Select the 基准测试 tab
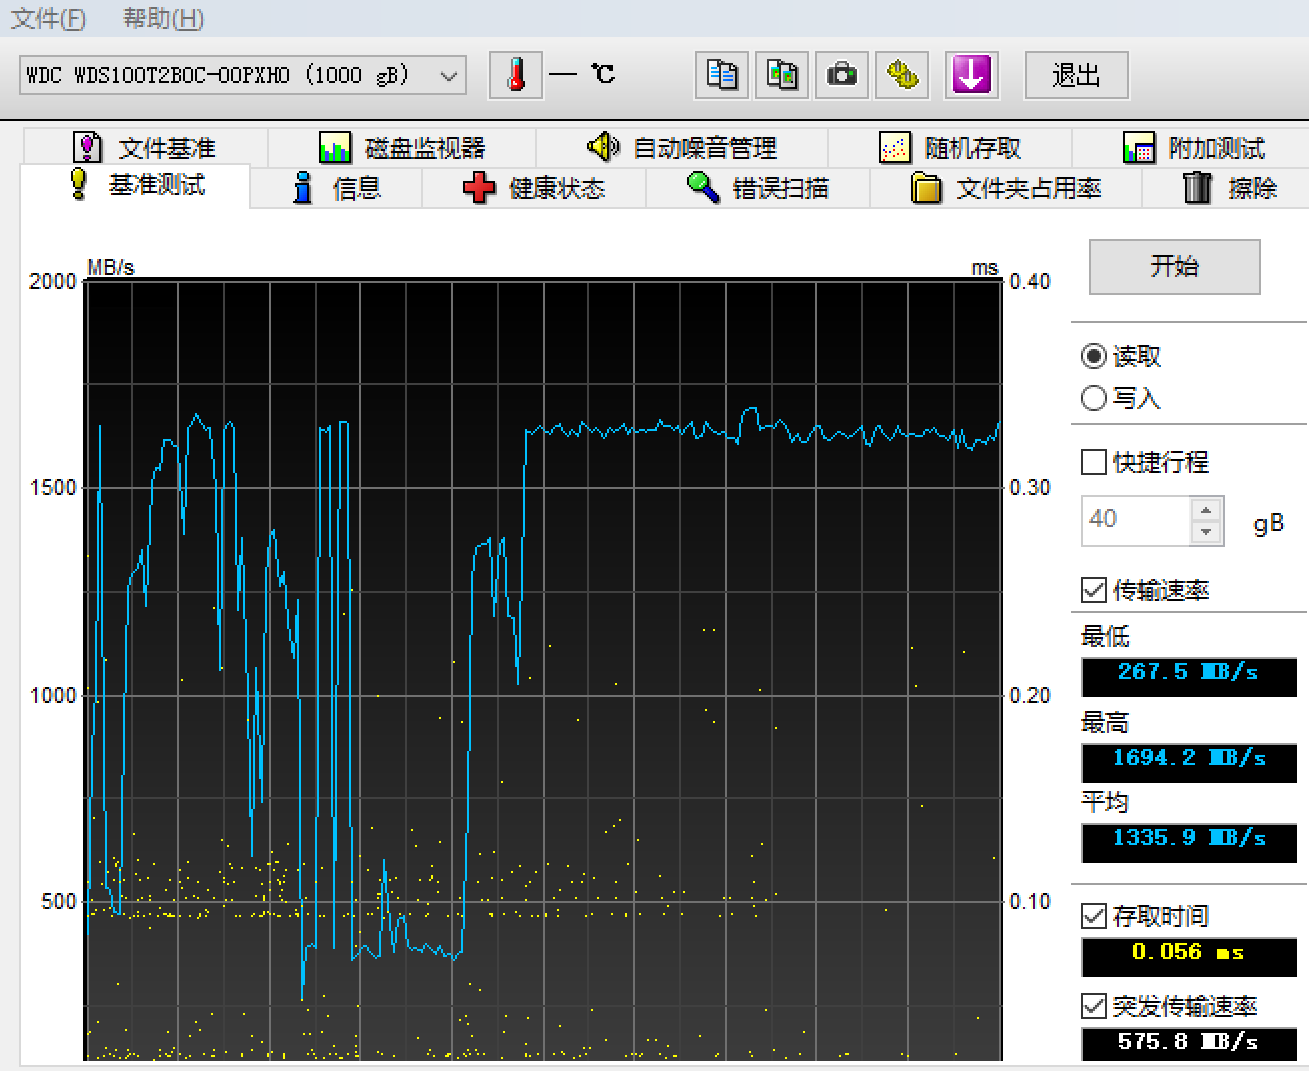Viewport: 1309px width, 1071px height. (x=136, y=186)
